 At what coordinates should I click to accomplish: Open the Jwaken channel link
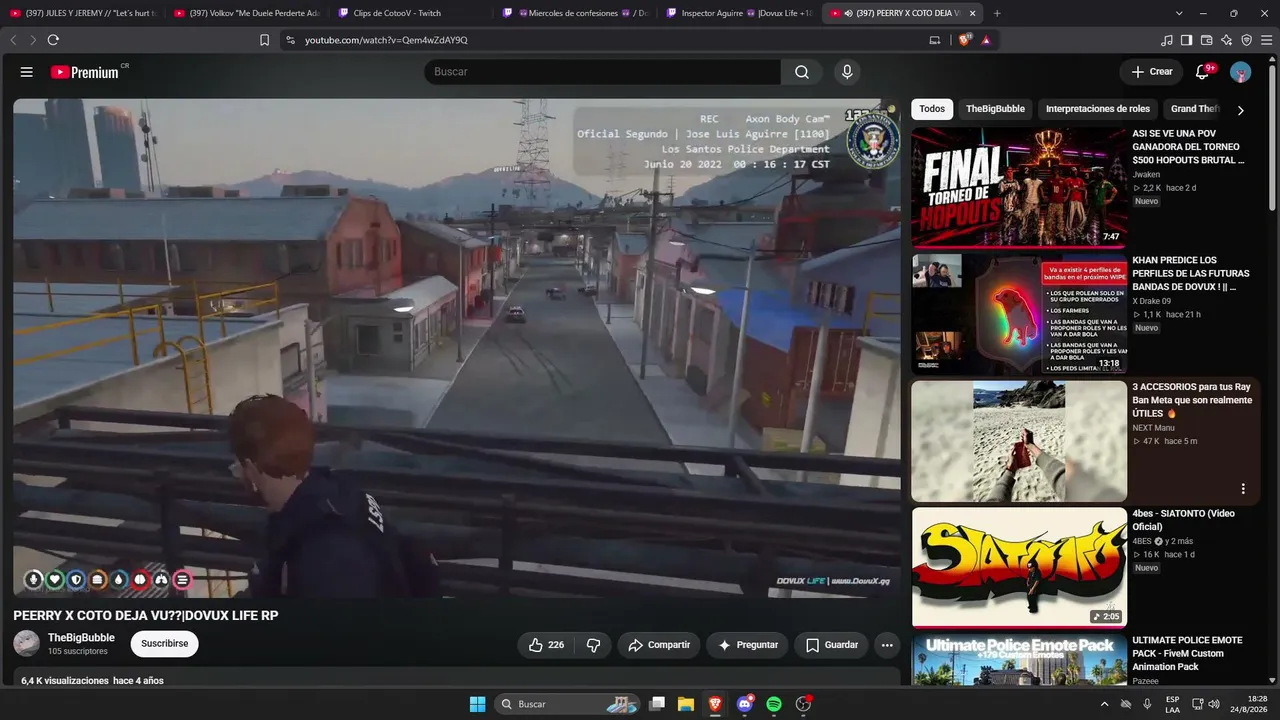coord(1146,175)
